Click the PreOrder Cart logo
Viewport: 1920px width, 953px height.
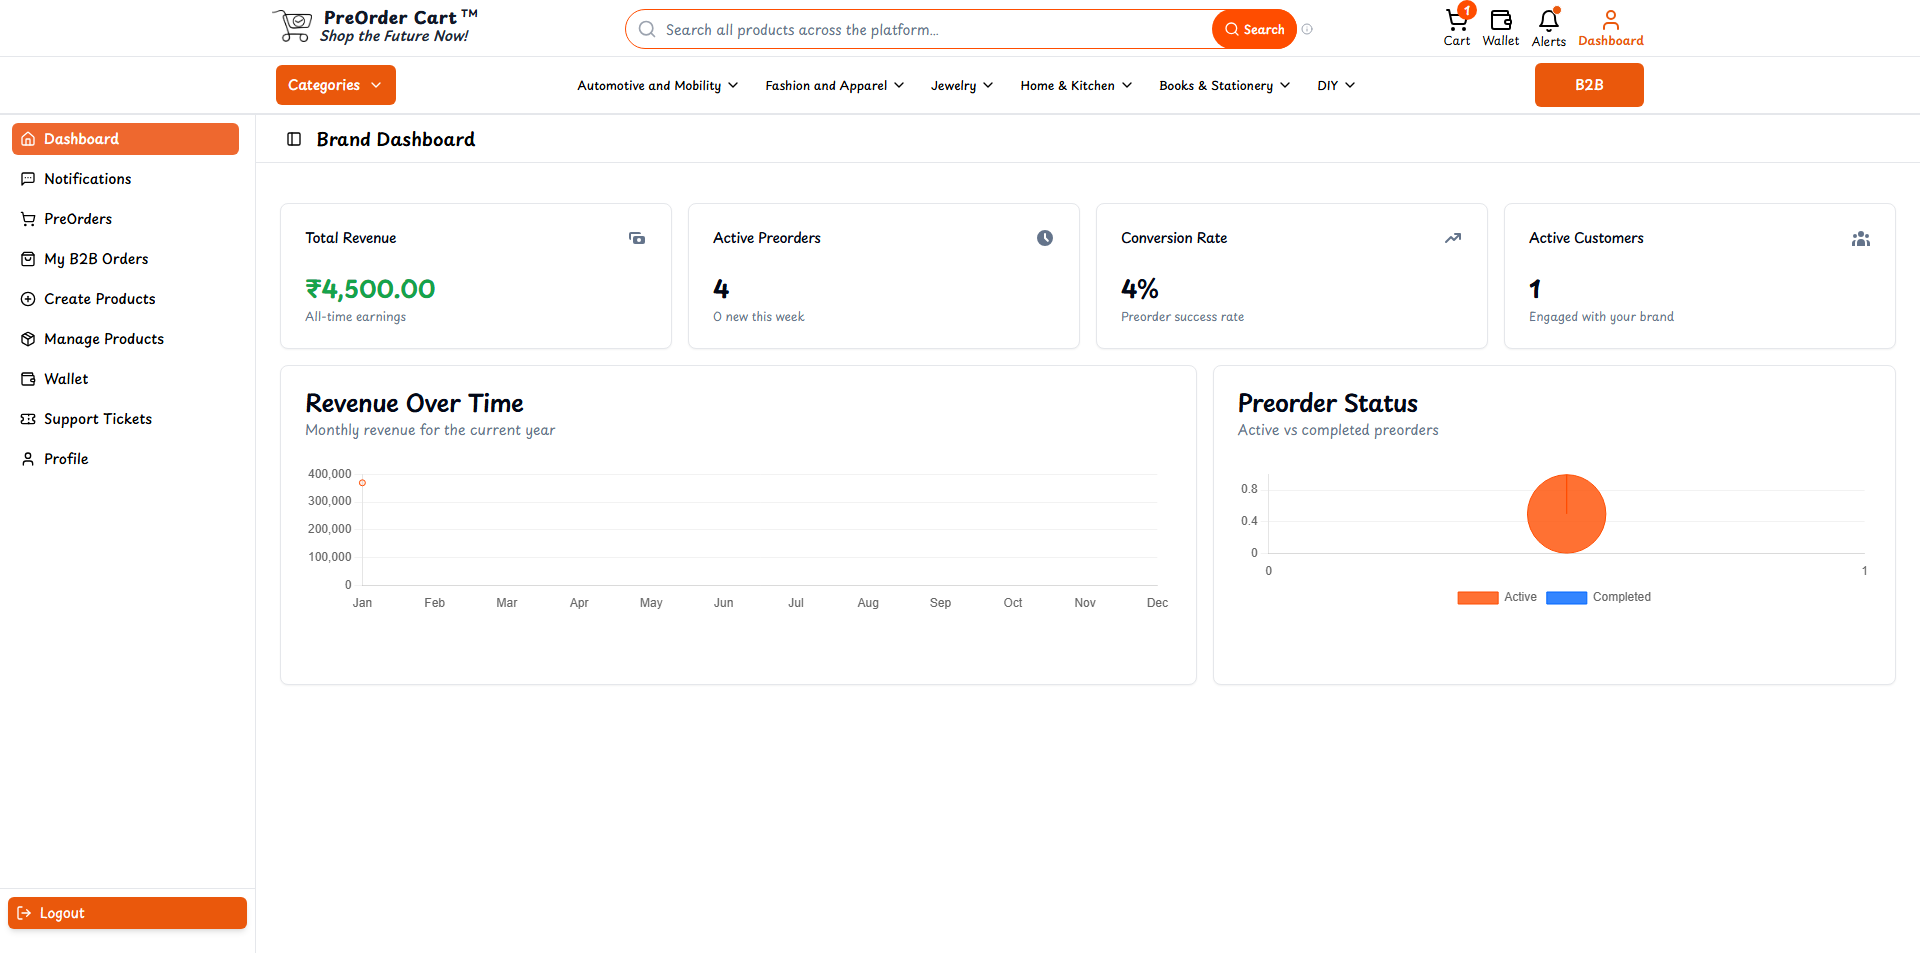click(x=375, y=27)
